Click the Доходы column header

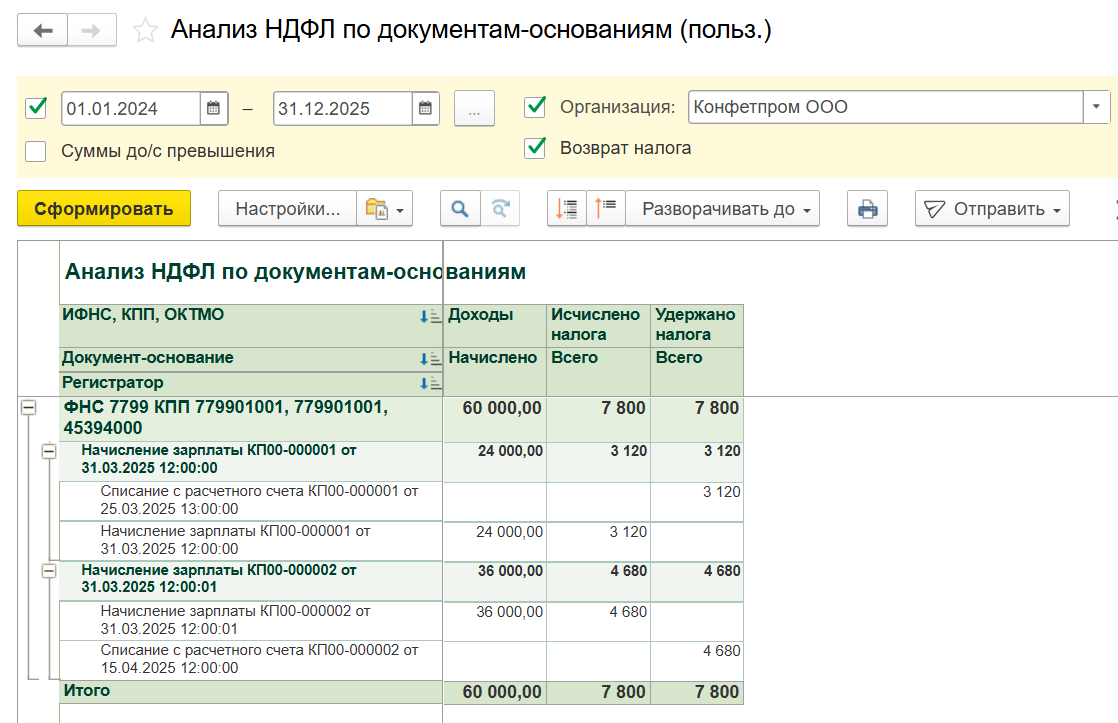[495, 326]
